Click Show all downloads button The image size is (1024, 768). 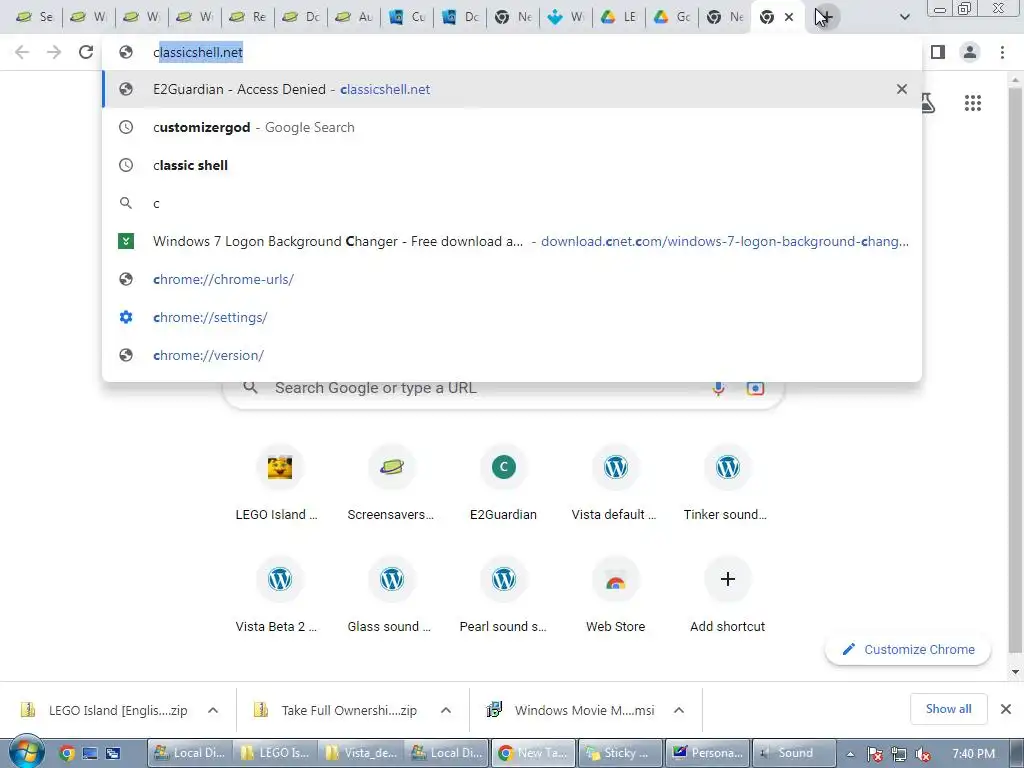(x=948, y=709)
